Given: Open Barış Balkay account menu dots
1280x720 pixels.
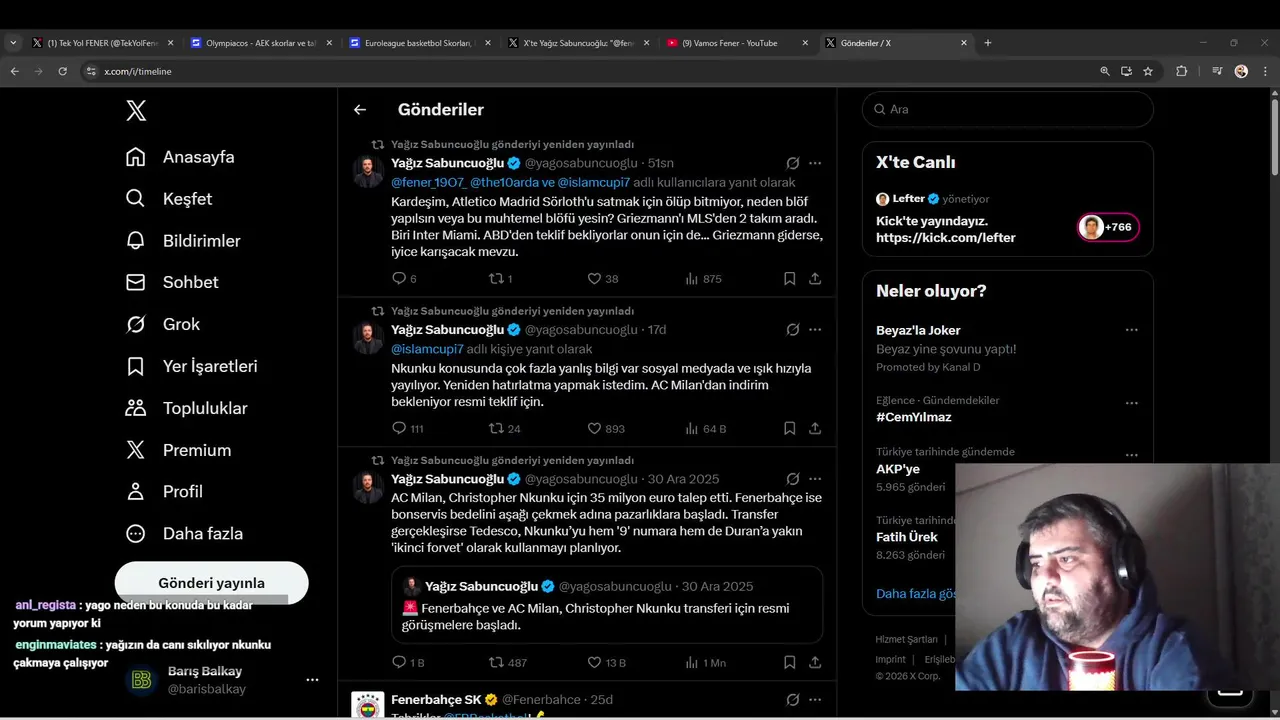Looking at the screenshot, I should [x=312, y=680].
